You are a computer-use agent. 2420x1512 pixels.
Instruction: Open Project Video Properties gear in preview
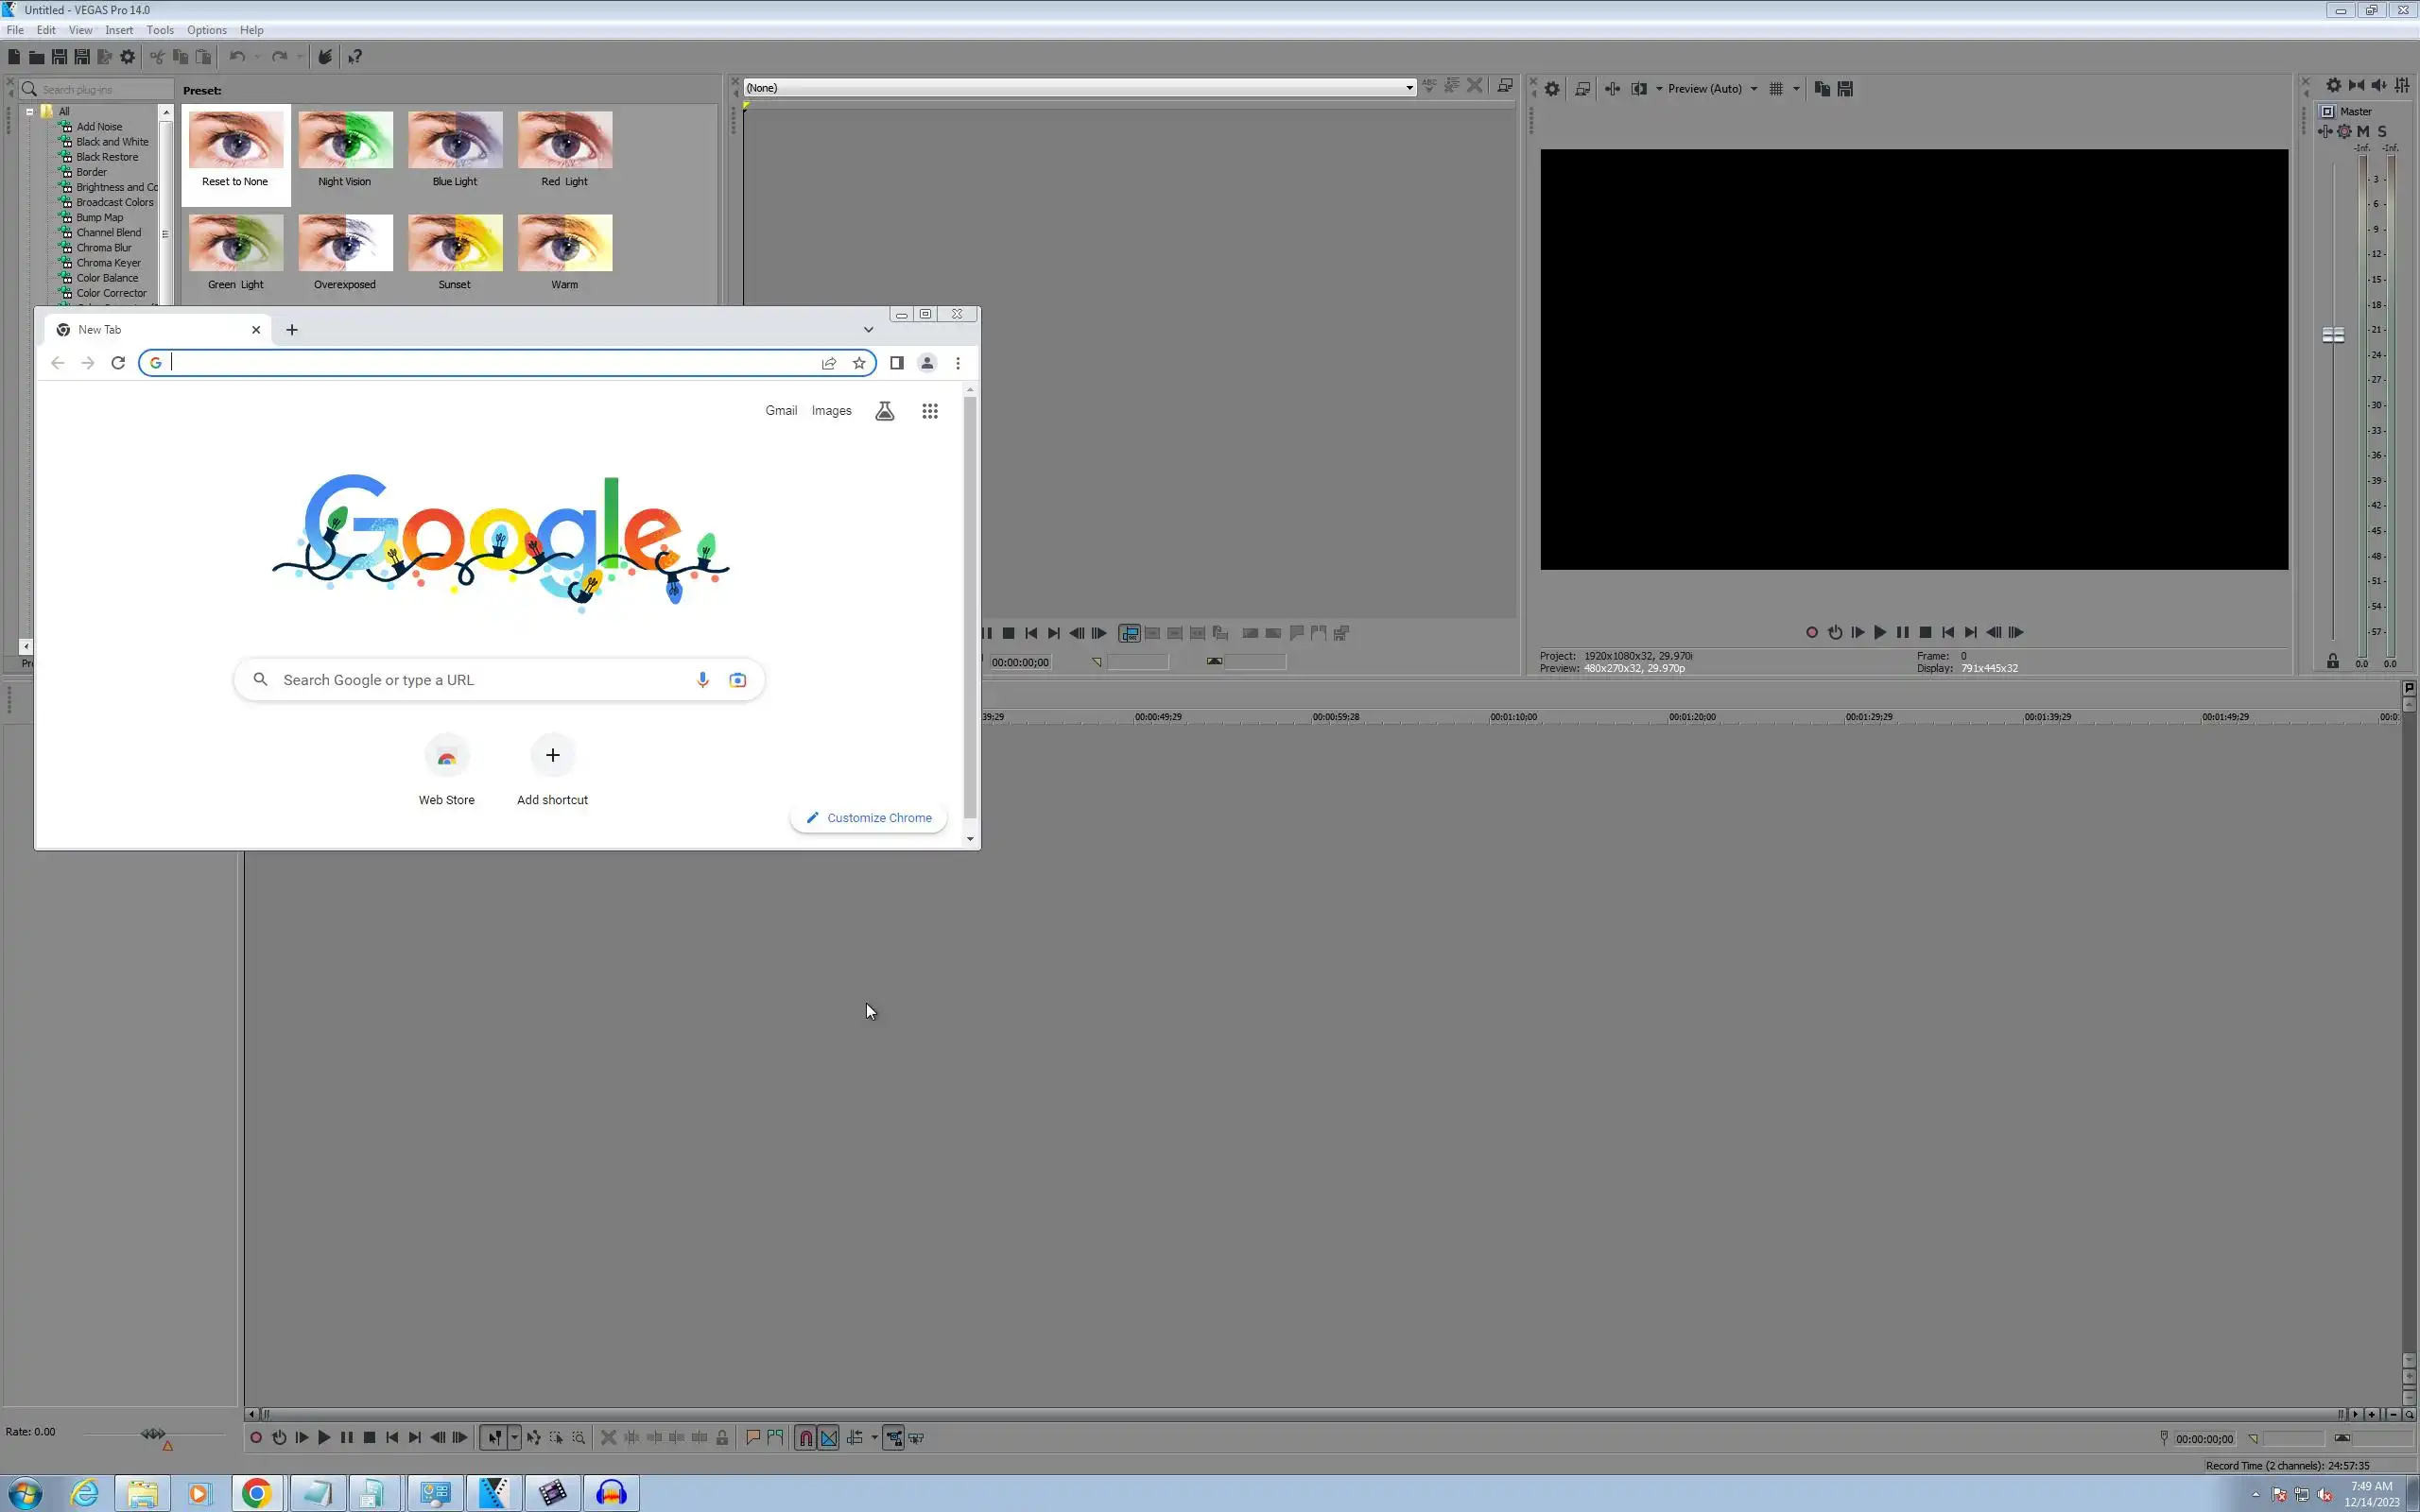(1552, 89)
